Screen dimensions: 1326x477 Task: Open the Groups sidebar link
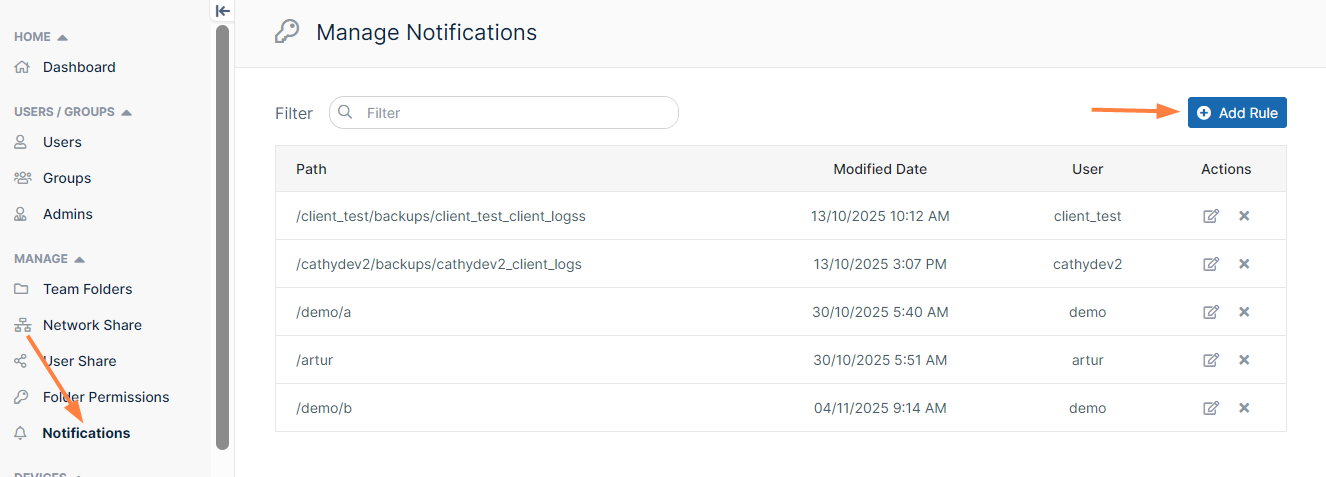coord(67,178)
